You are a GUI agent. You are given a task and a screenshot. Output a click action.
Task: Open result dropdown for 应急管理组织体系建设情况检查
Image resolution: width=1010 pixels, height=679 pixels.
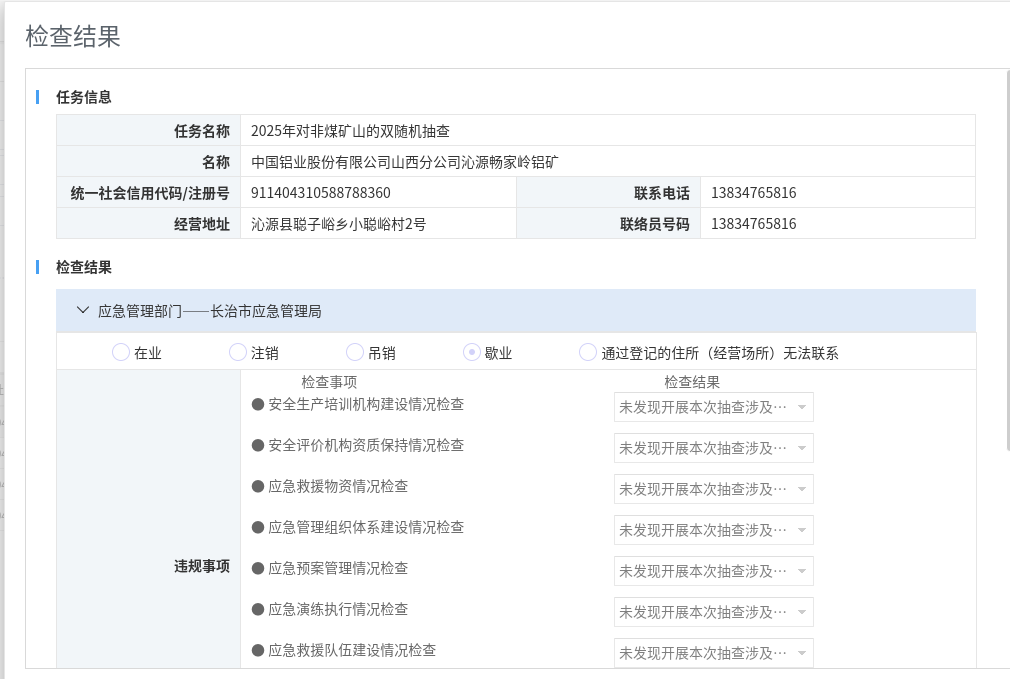pyautogui.click(x=713, y=530)
